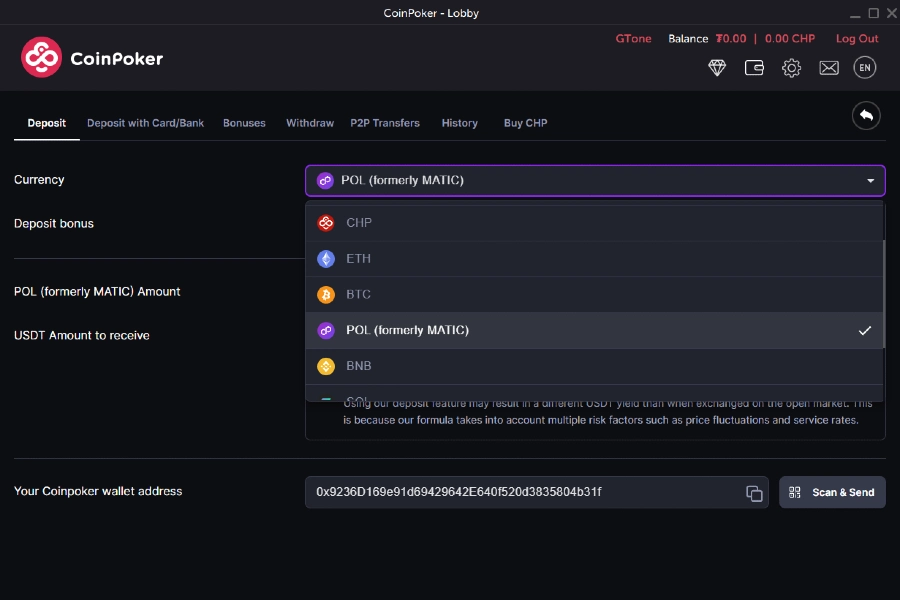Open the envelope messages icon

pos(828,68)
